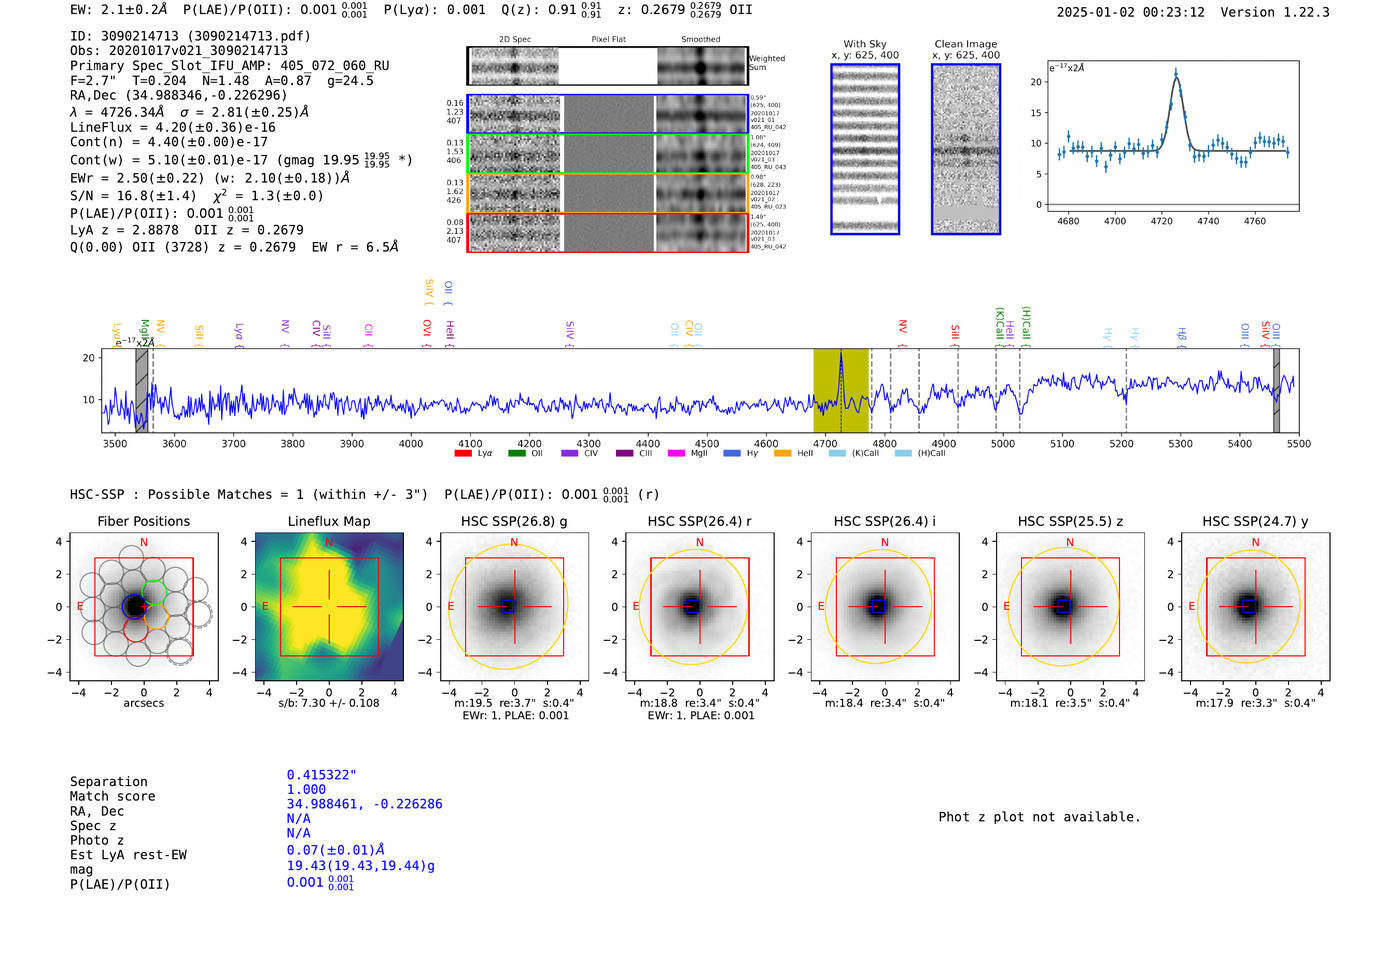Image resolution: width=1400 pixels, height=953 pixels.
Task: Click the red Lyα legend swatch
Action: click(463, 454)
